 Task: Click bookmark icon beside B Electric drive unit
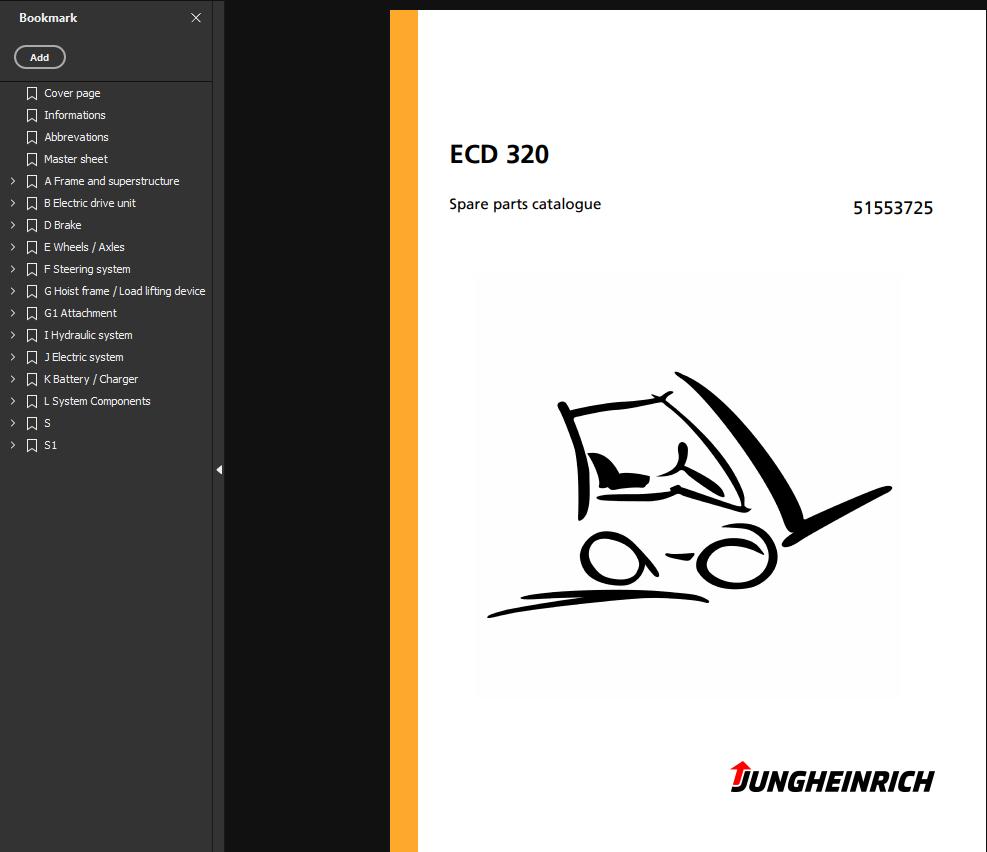[x=31, y=203]
